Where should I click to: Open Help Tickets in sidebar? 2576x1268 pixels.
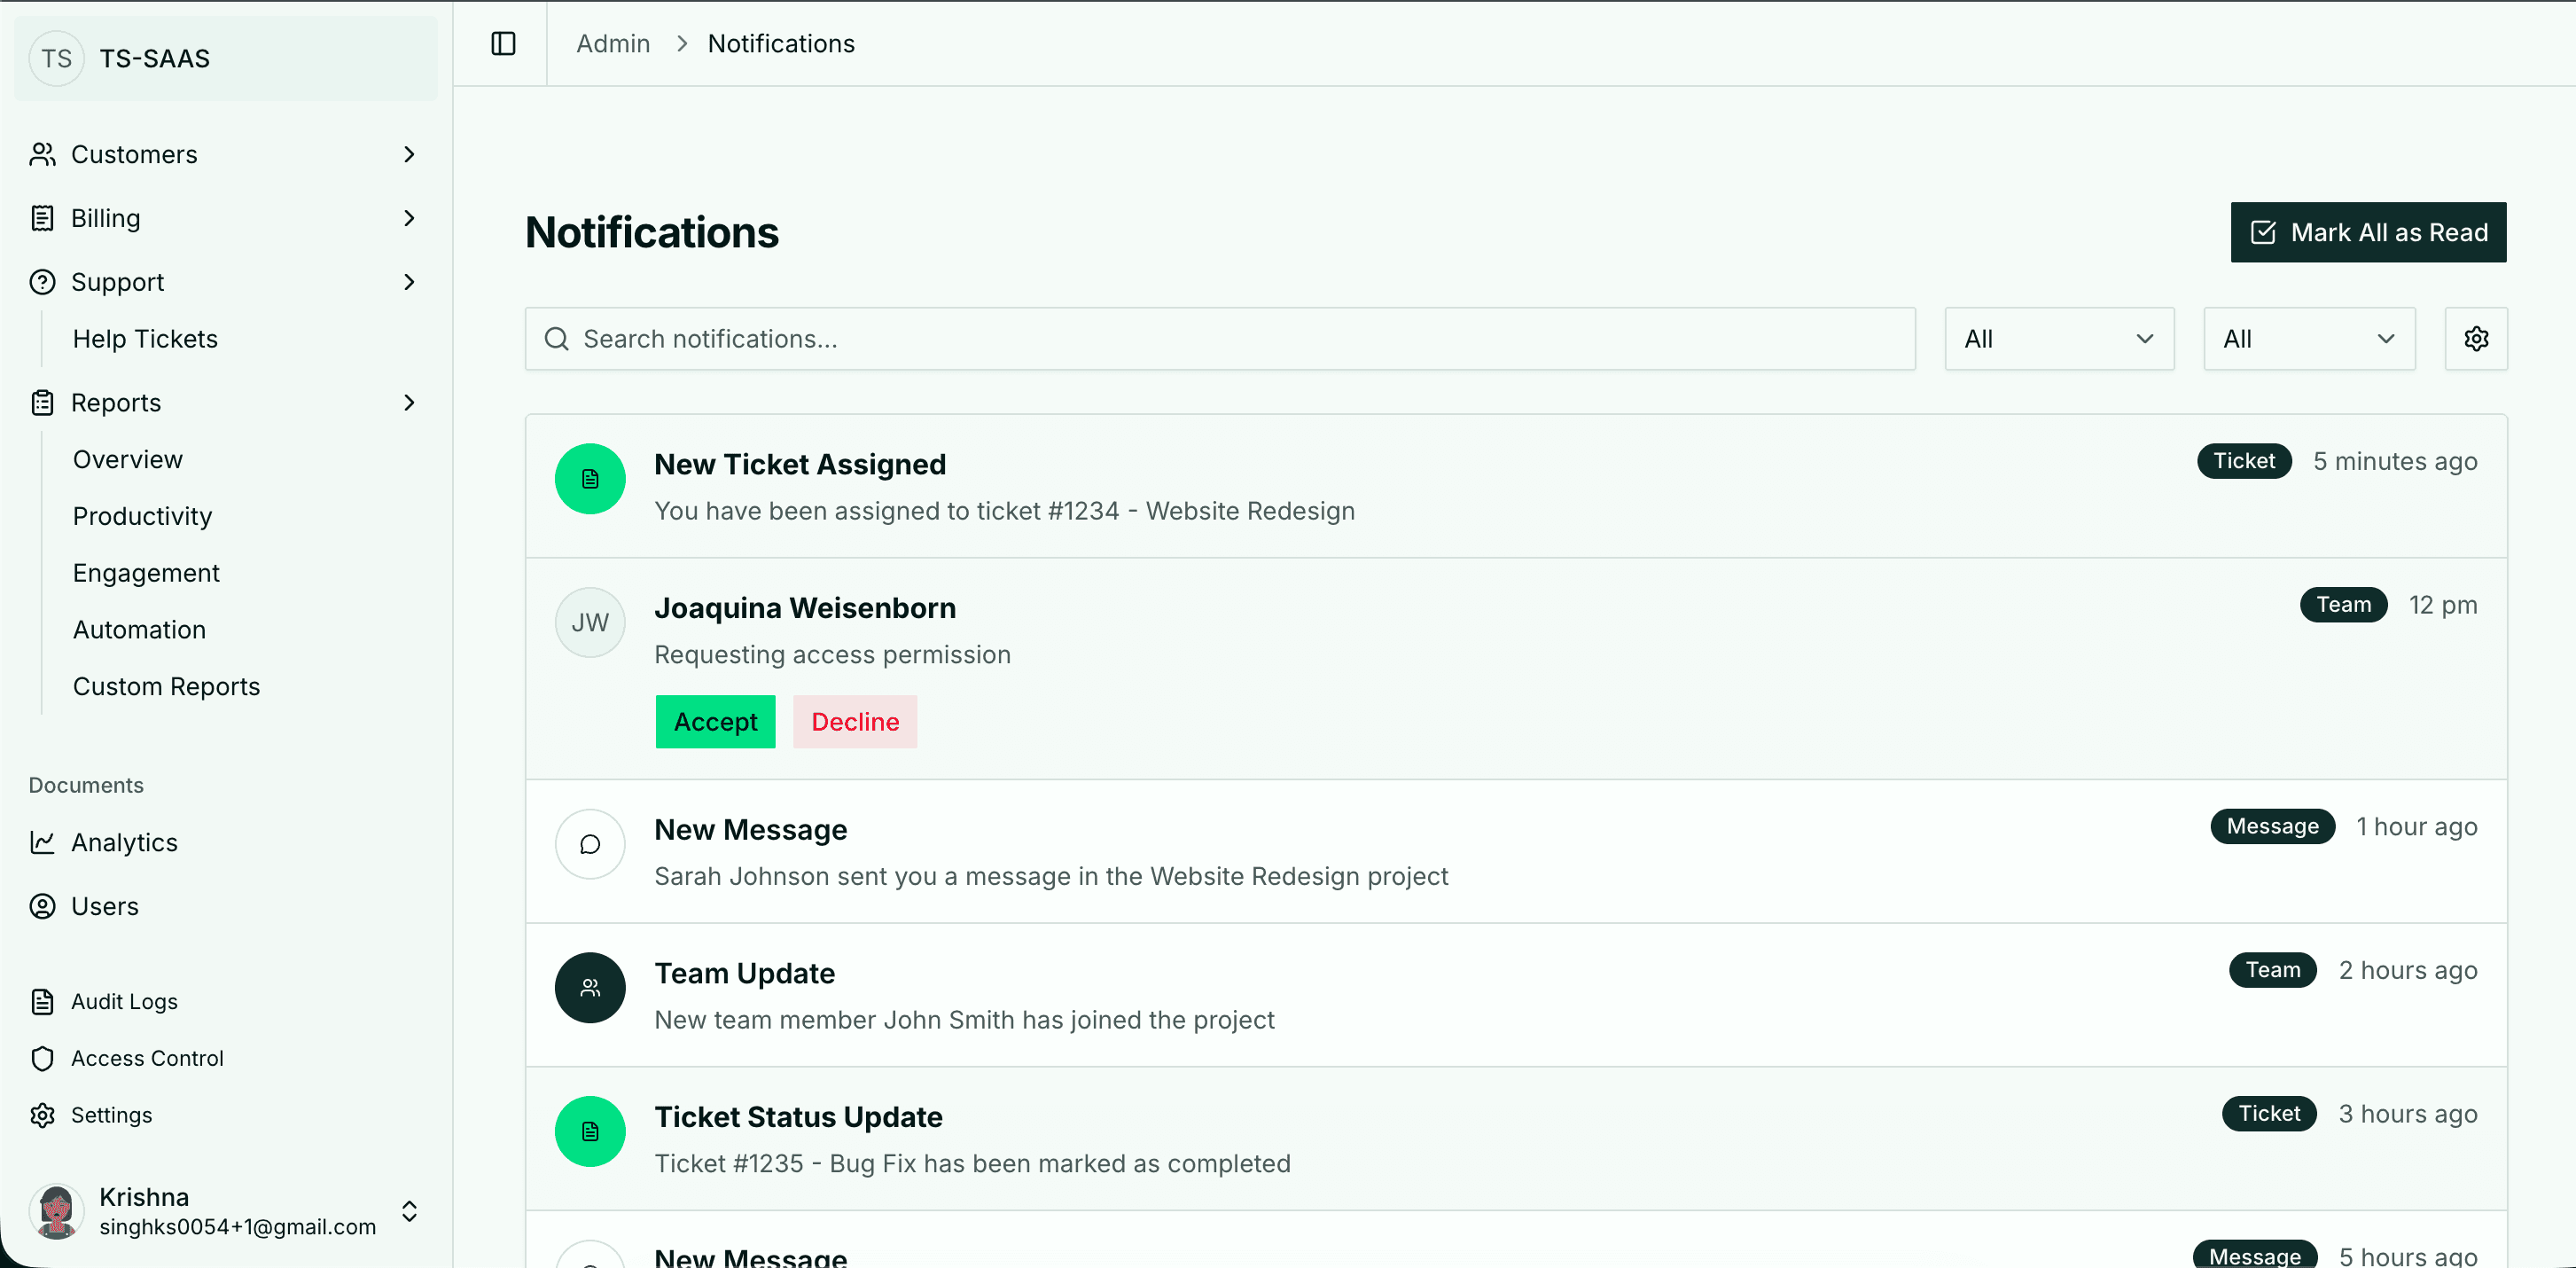click(145, 339)
